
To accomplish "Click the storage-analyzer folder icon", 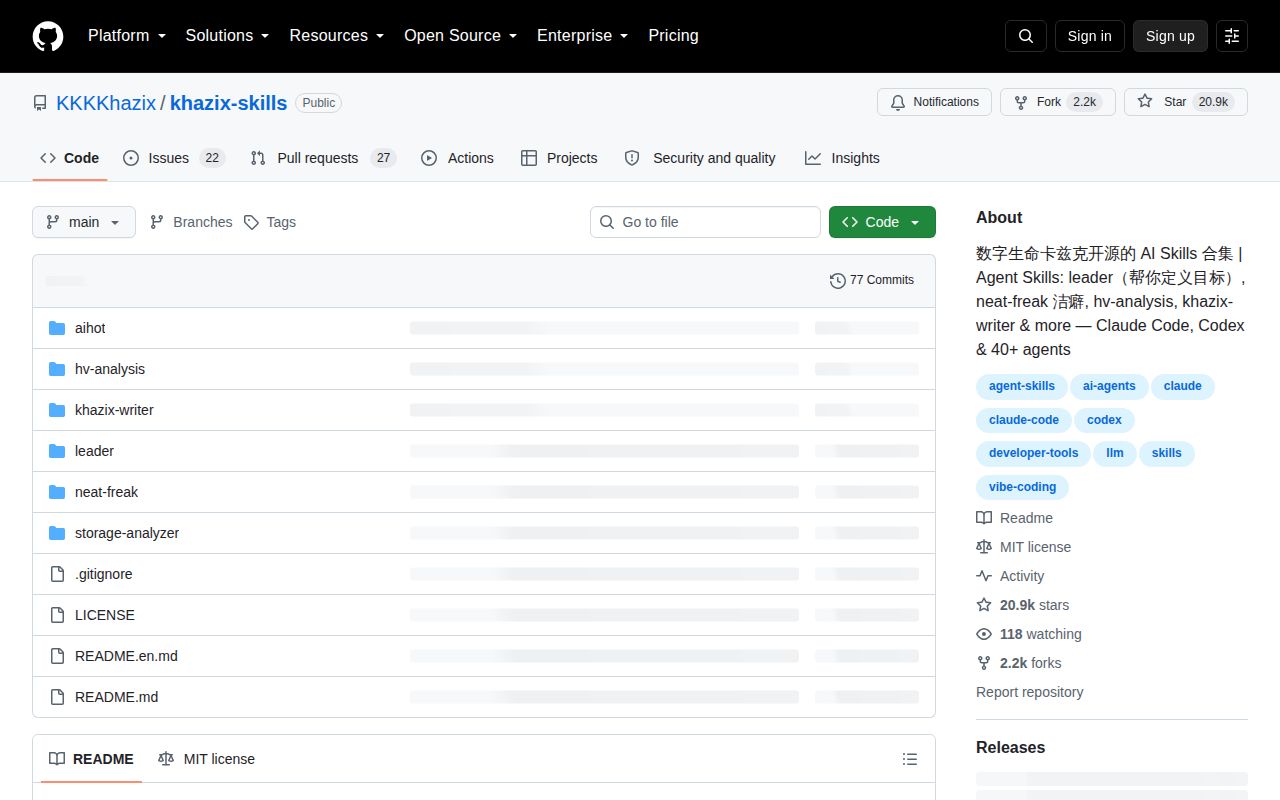I will point(57,533).
